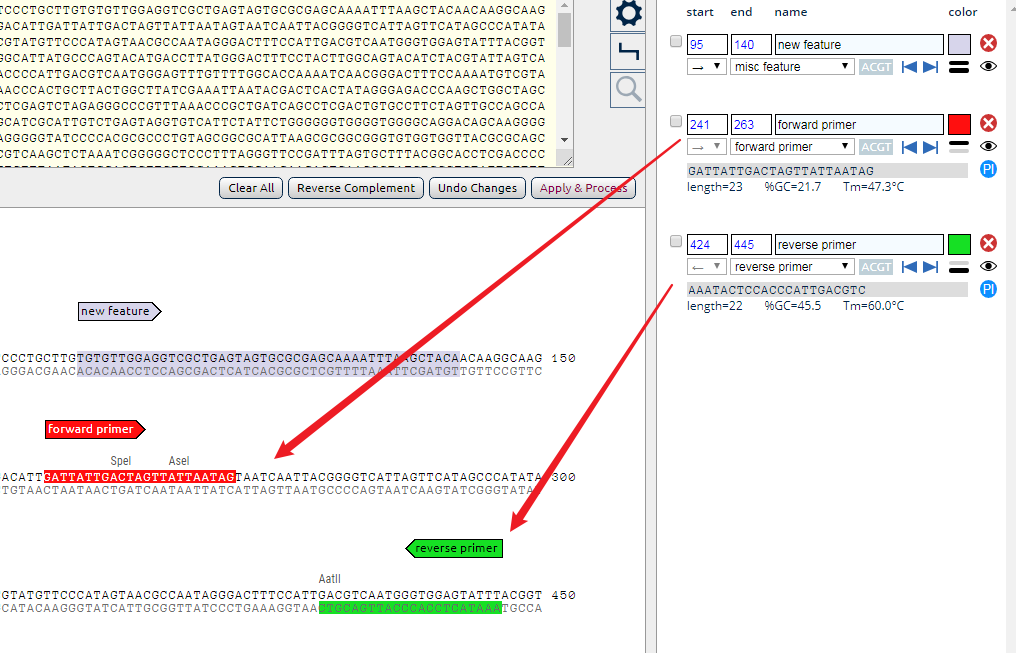Screen dimensions: 1016x653
Task: Click the Reverse Complement button
Action: [357, 188]
